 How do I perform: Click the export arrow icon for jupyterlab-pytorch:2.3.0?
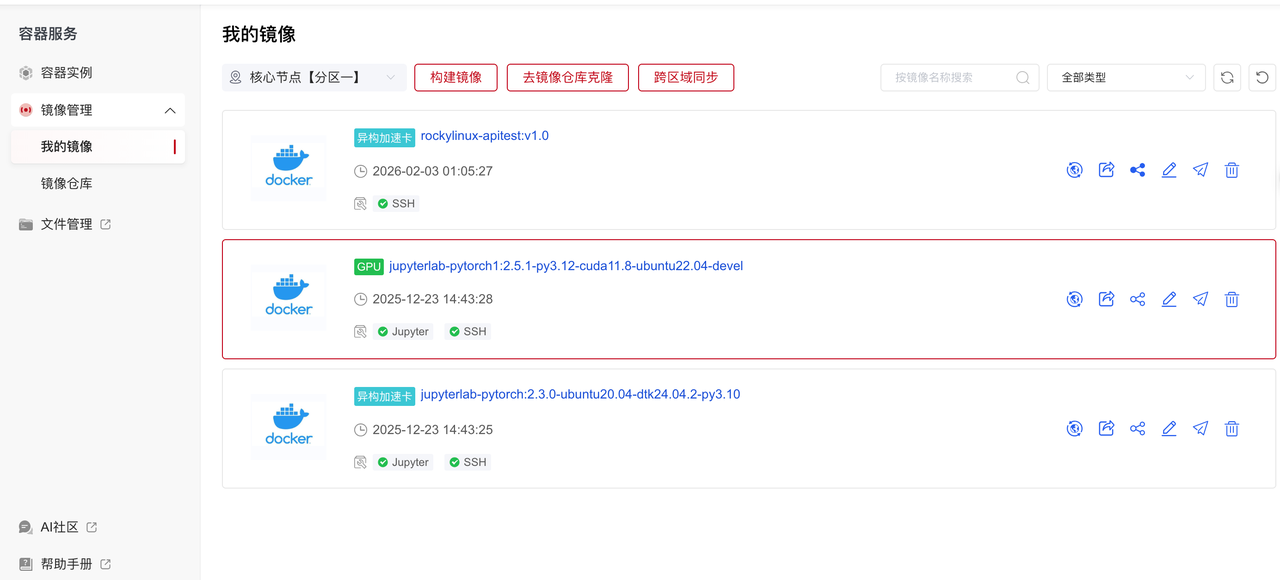(1106, 429)
